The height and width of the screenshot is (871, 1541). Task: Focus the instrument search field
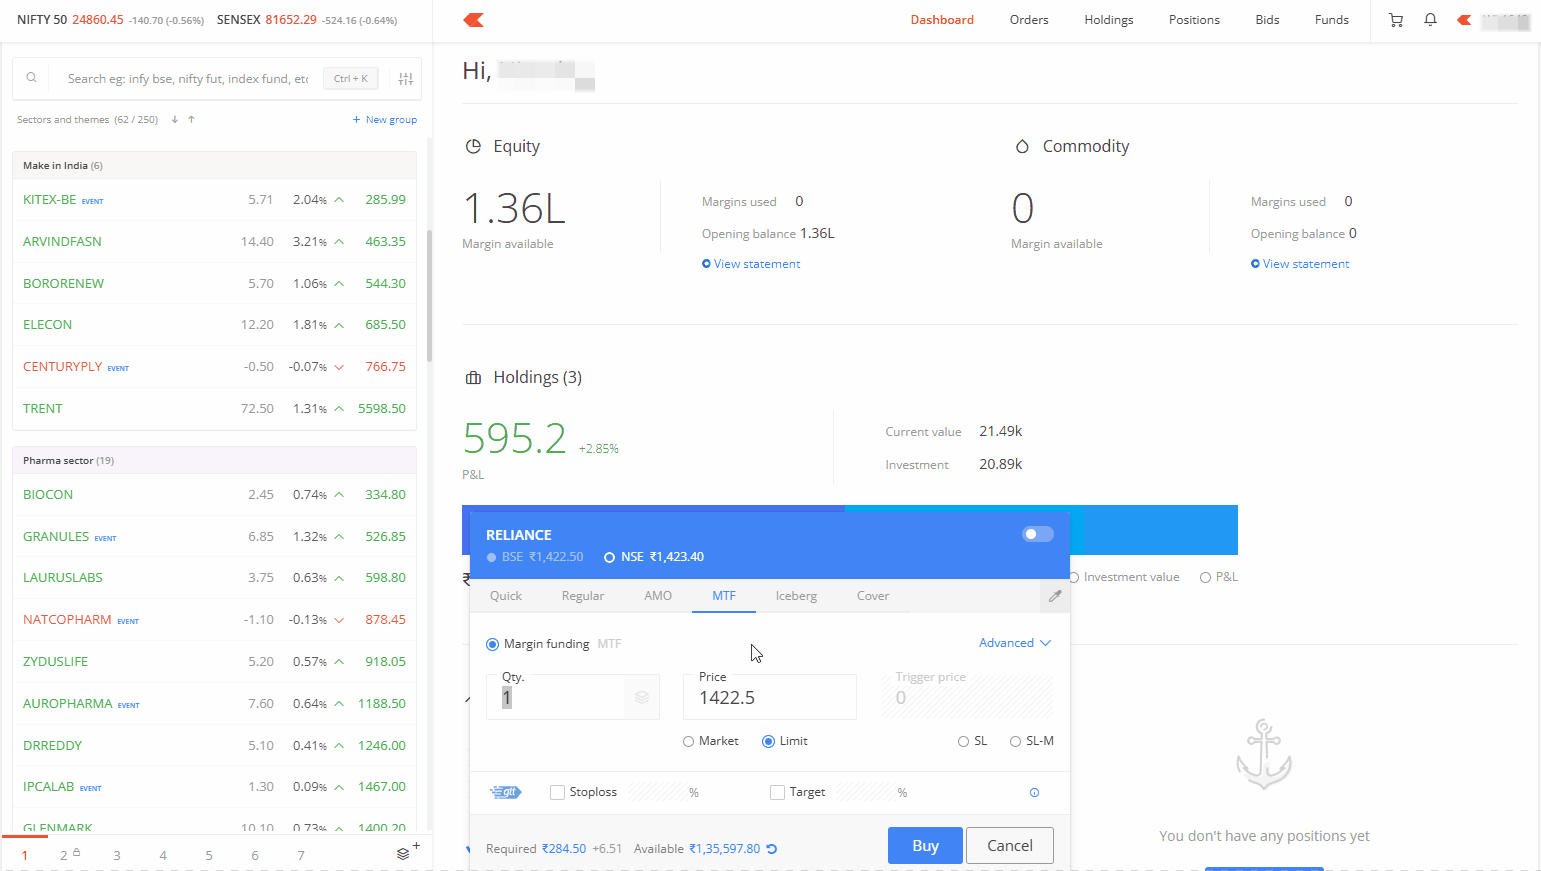tap(188, 78)
